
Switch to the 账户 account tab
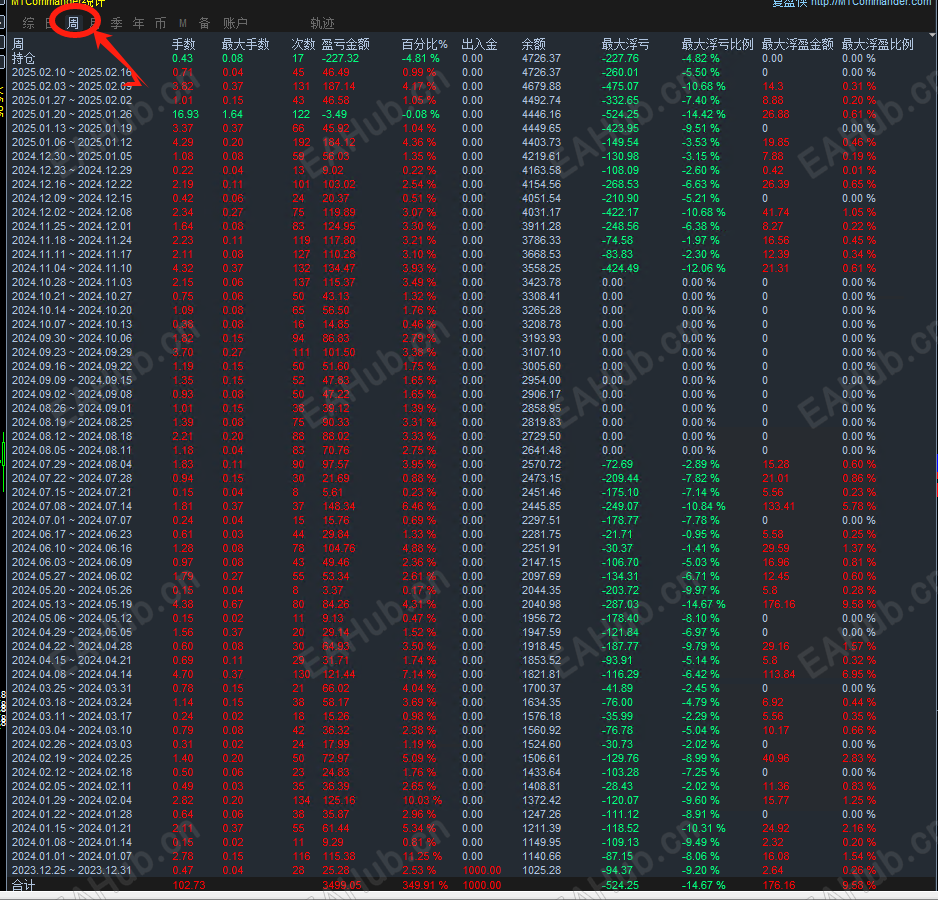coord(235,23)
